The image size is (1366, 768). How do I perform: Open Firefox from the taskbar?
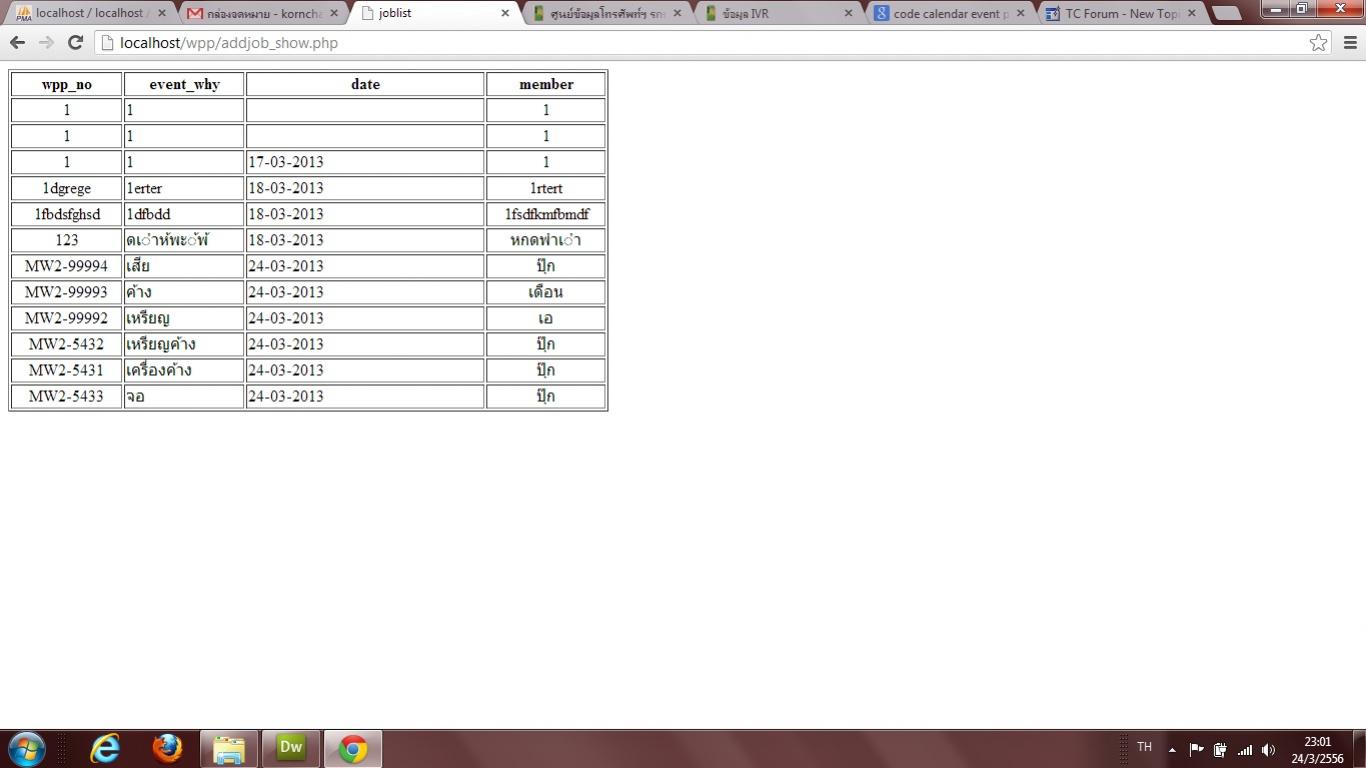click(x=167, y=749)
